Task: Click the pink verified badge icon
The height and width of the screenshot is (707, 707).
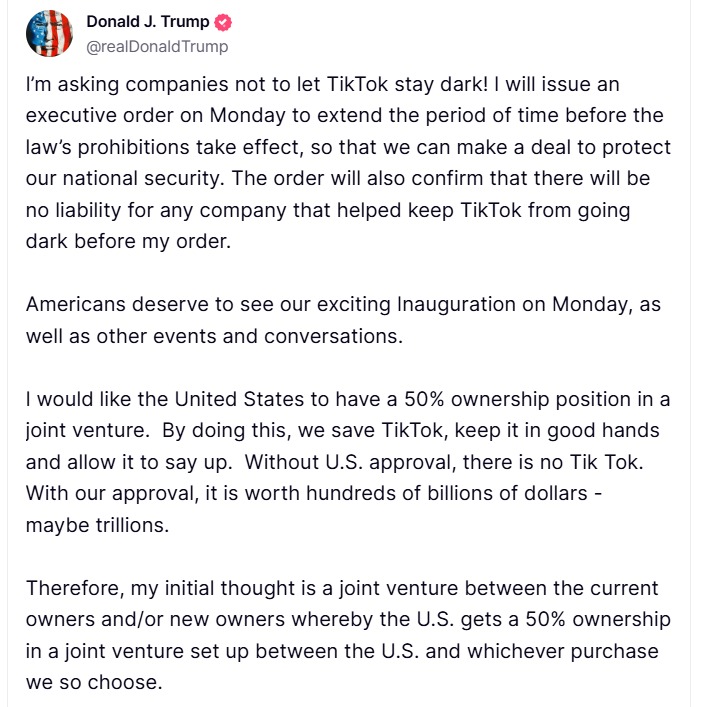Action: coord(223,22)
